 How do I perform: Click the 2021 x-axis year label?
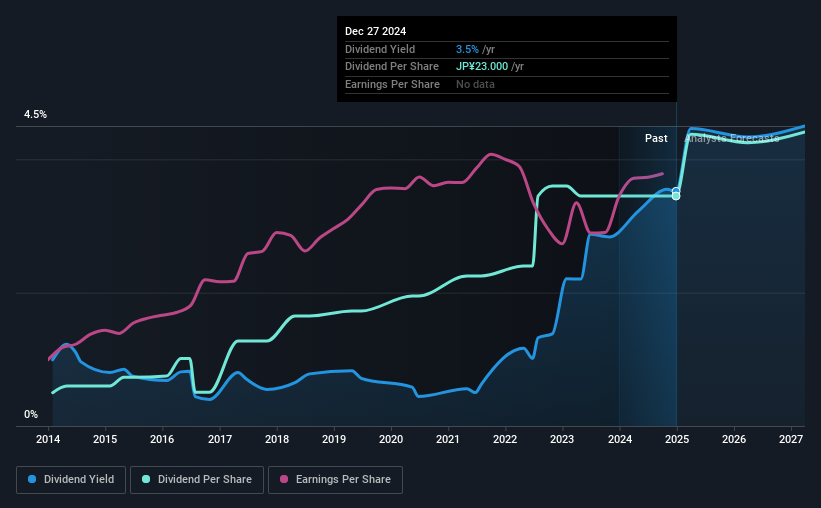(448, 439)
